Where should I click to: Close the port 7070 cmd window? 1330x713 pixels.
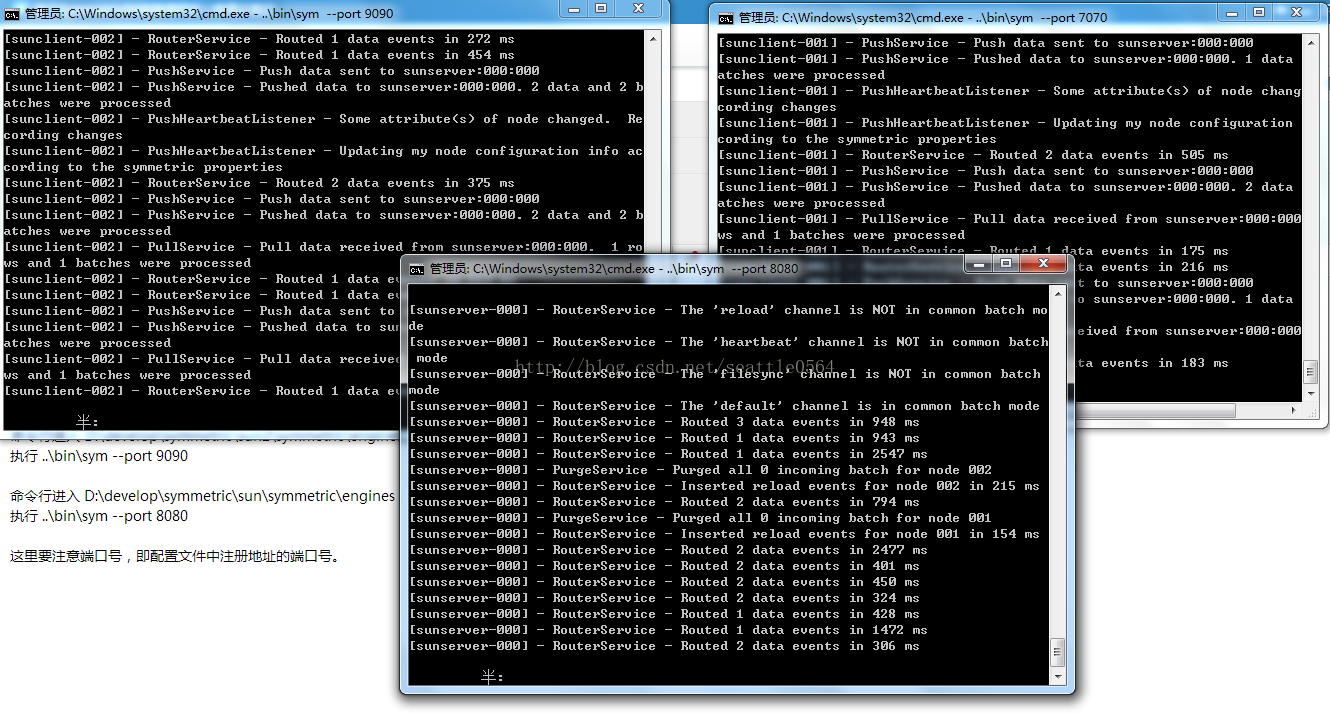1298,12
